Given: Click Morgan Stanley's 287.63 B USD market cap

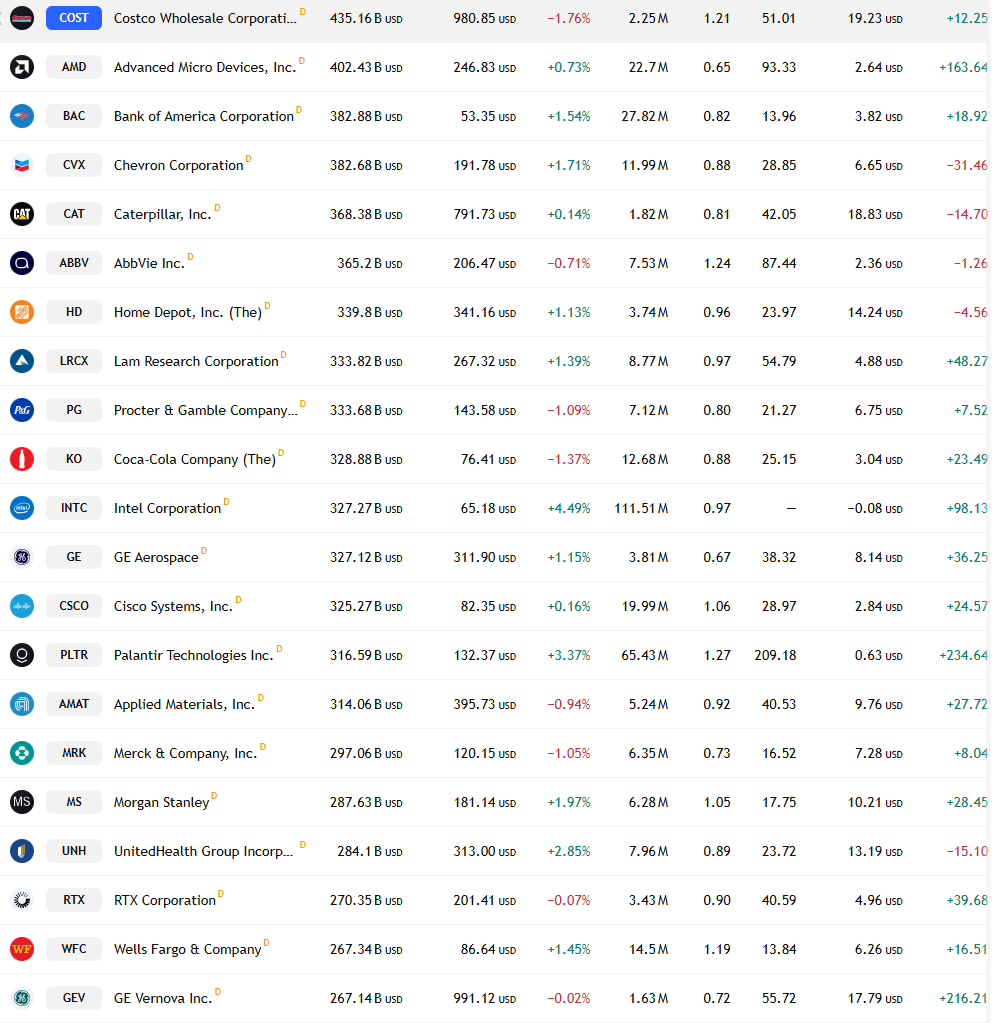Looking at the screenshot, I should tap(366, 802).
